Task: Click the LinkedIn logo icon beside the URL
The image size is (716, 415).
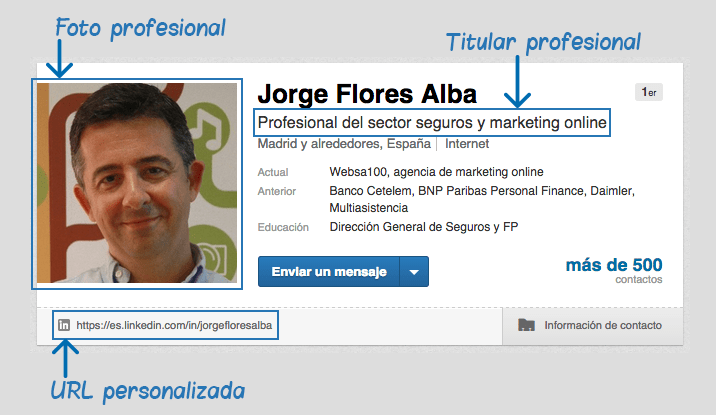Action: coord(64,325)
